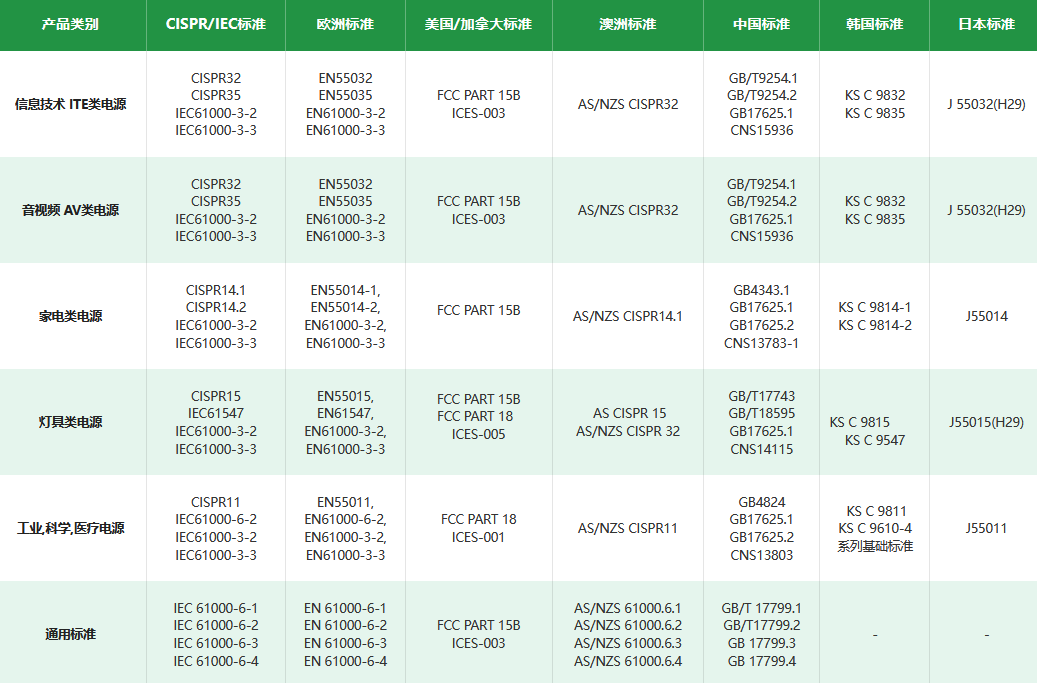Image resolution: width=1037 pixels, height=683 pixels.
Task: Select the 信息技术 ITE类电源 row label
Action: pyautogui.click(x=70, y=104)
